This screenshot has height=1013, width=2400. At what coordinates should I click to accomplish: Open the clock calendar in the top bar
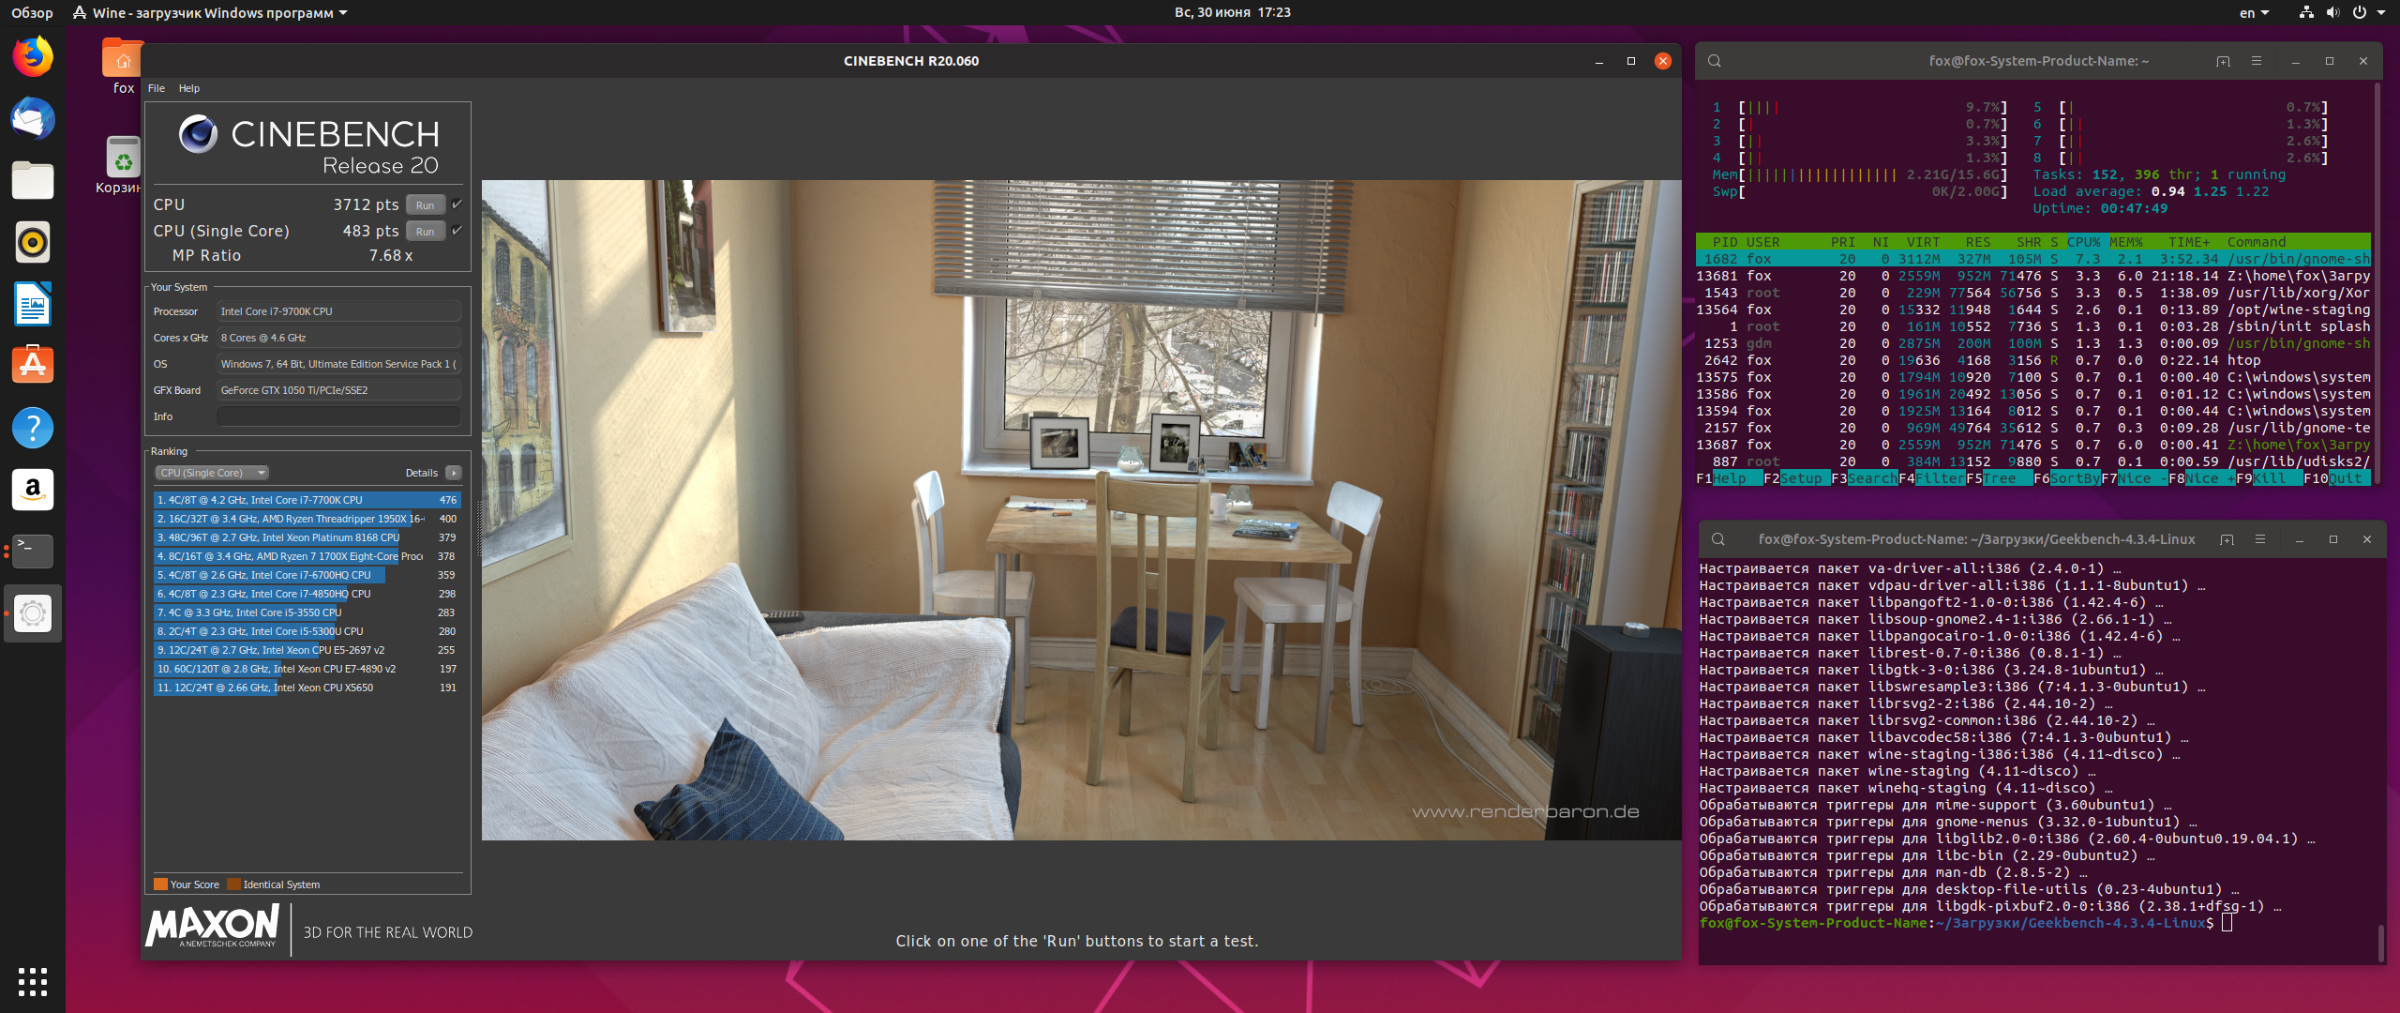(x=1232, y=13)
